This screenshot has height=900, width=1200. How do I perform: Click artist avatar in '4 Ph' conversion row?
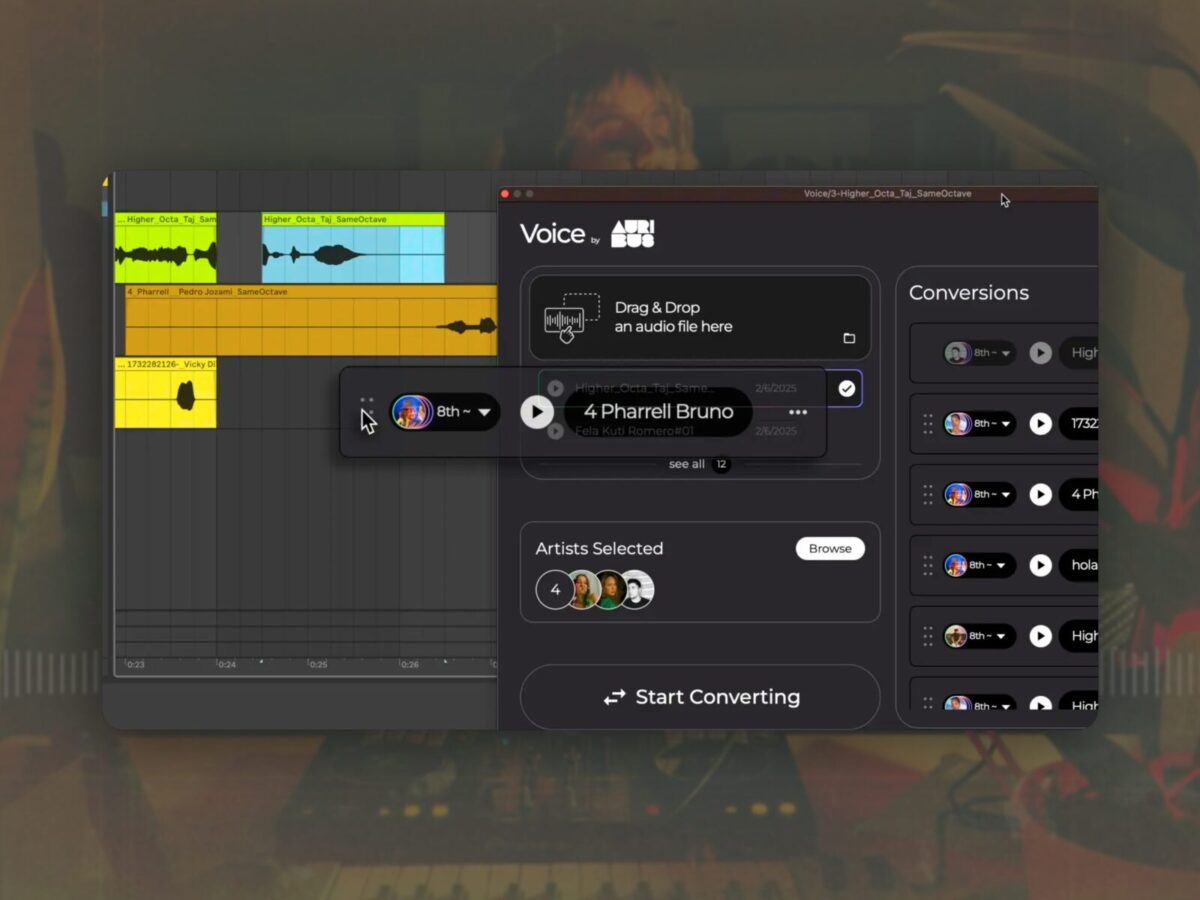click(957, 494)
